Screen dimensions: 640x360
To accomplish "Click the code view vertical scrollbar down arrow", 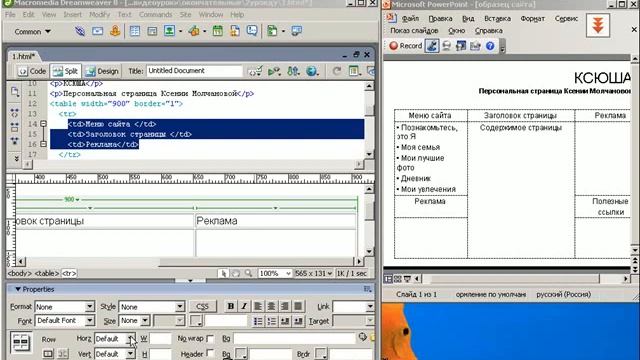I will [369, 154].
